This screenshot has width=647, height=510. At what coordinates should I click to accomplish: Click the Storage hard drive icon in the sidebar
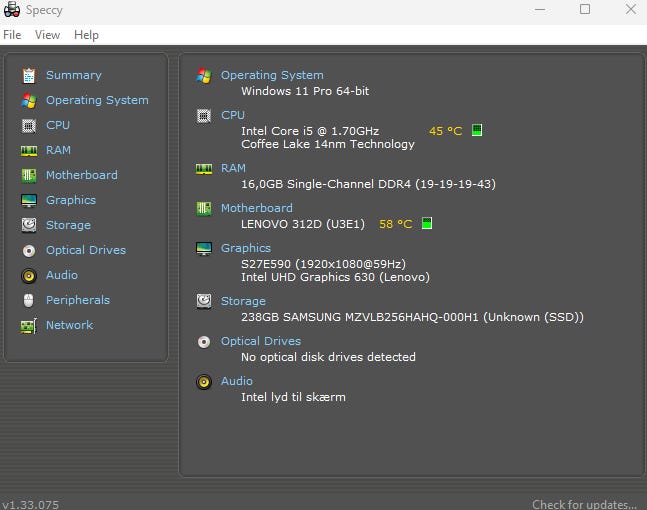pos(29,225)
